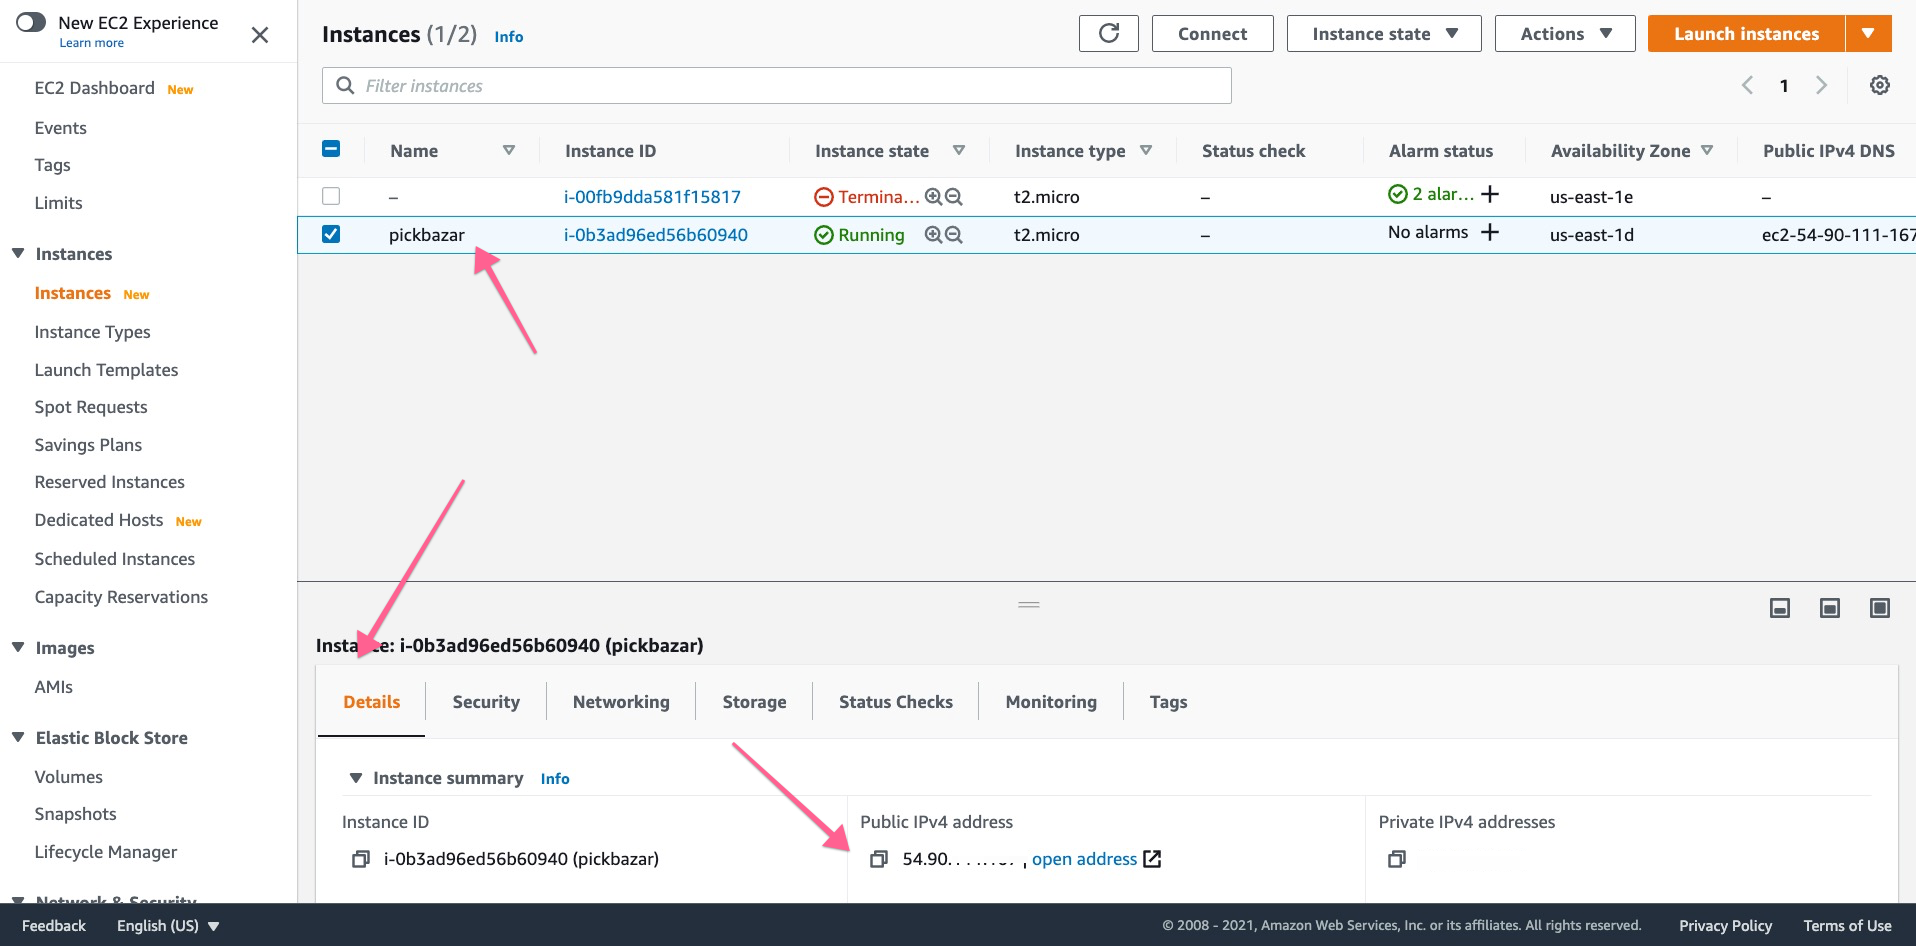Zoom out on terminated instance state
Image resolution: width=1916 pixels, height=946 pixels.
[x=954, y=197]
